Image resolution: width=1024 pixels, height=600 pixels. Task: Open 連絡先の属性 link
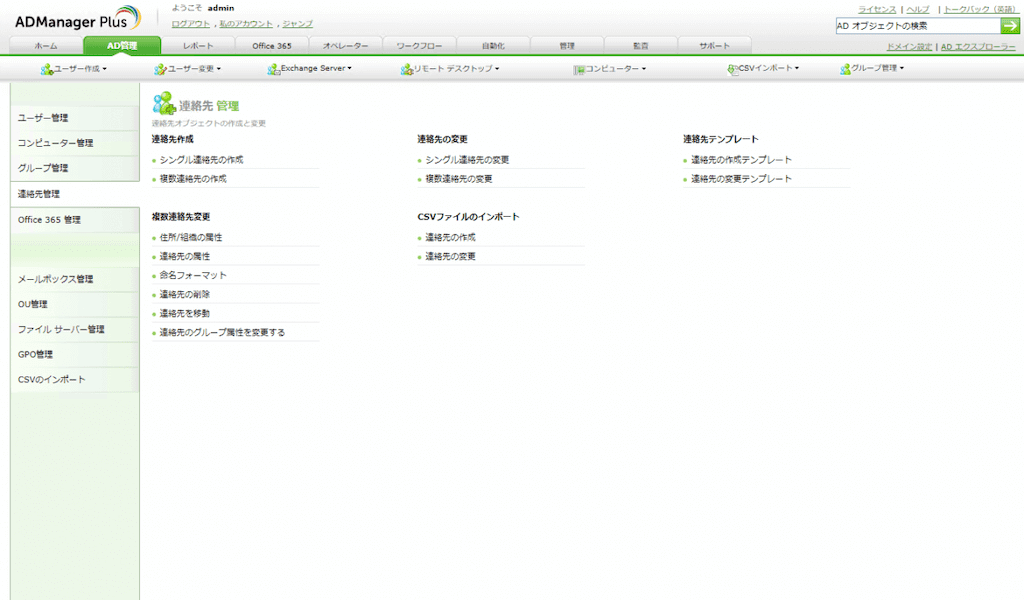pos(185,257)
